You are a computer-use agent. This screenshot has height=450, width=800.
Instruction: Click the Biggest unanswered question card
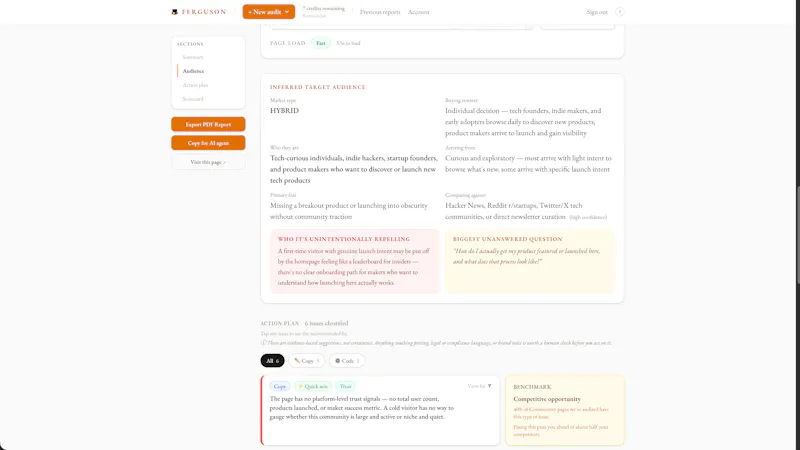coord(530,261)
